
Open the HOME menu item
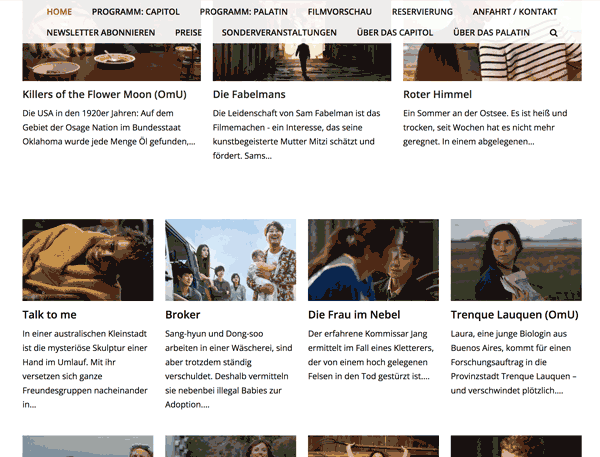(x=59, y=12)
